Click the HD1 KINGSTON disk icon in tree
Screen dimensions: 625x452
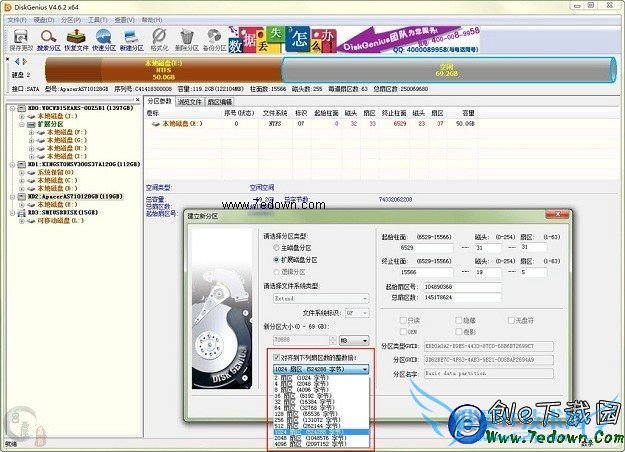[x=22, y=164]
